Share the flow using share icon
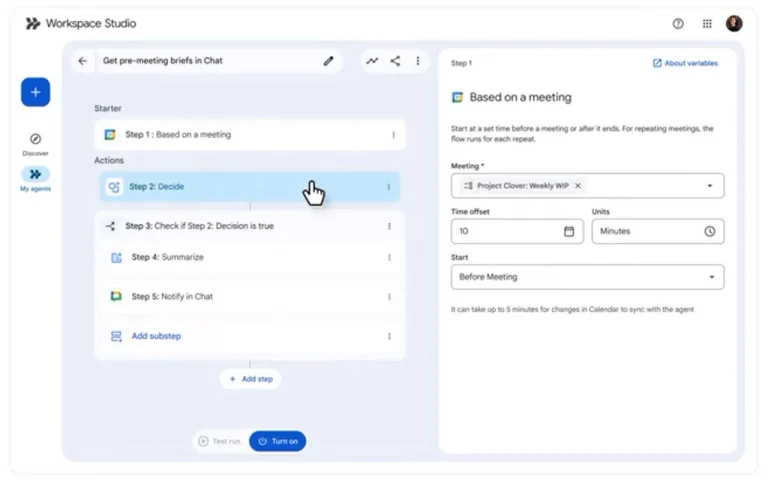The width and height of the screenshot is (768, 481). pyautogui.click(x=395, y=61)
